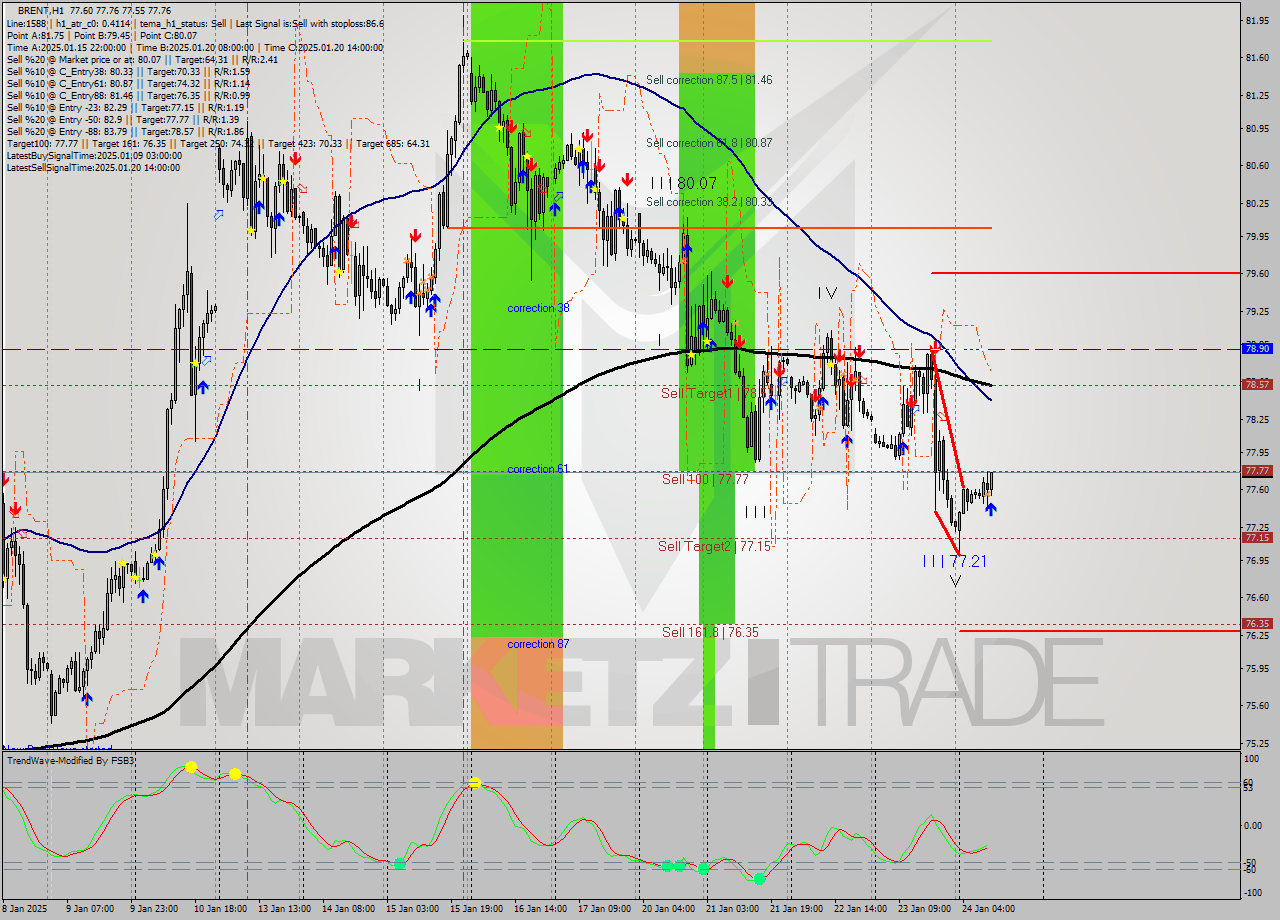This screenshot has width=1280, height=920.
Task: Select the 'Sell 161.8 | 76.35' label
Action: 710,632
